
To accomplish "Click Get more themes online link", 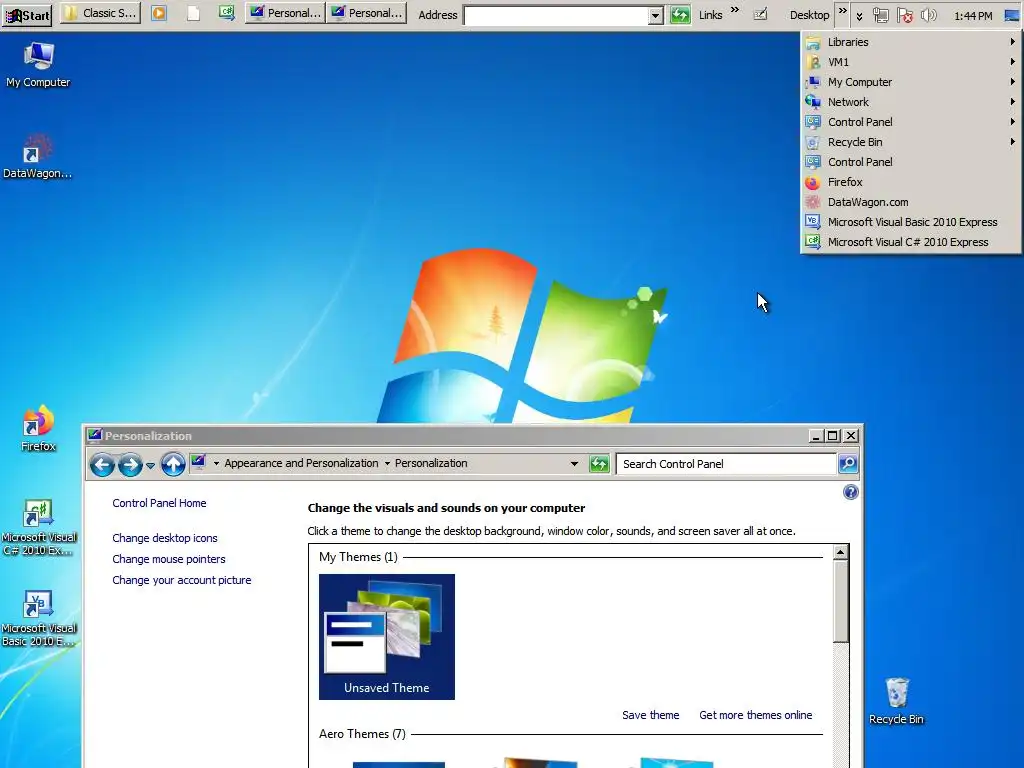I will pyautogui.click(x=756, y=715).
